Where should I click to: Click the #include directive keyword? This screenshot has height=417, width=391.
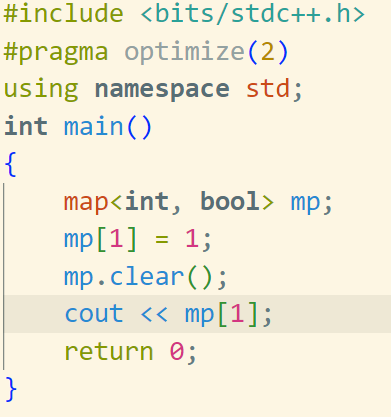[x=63, y=14]
